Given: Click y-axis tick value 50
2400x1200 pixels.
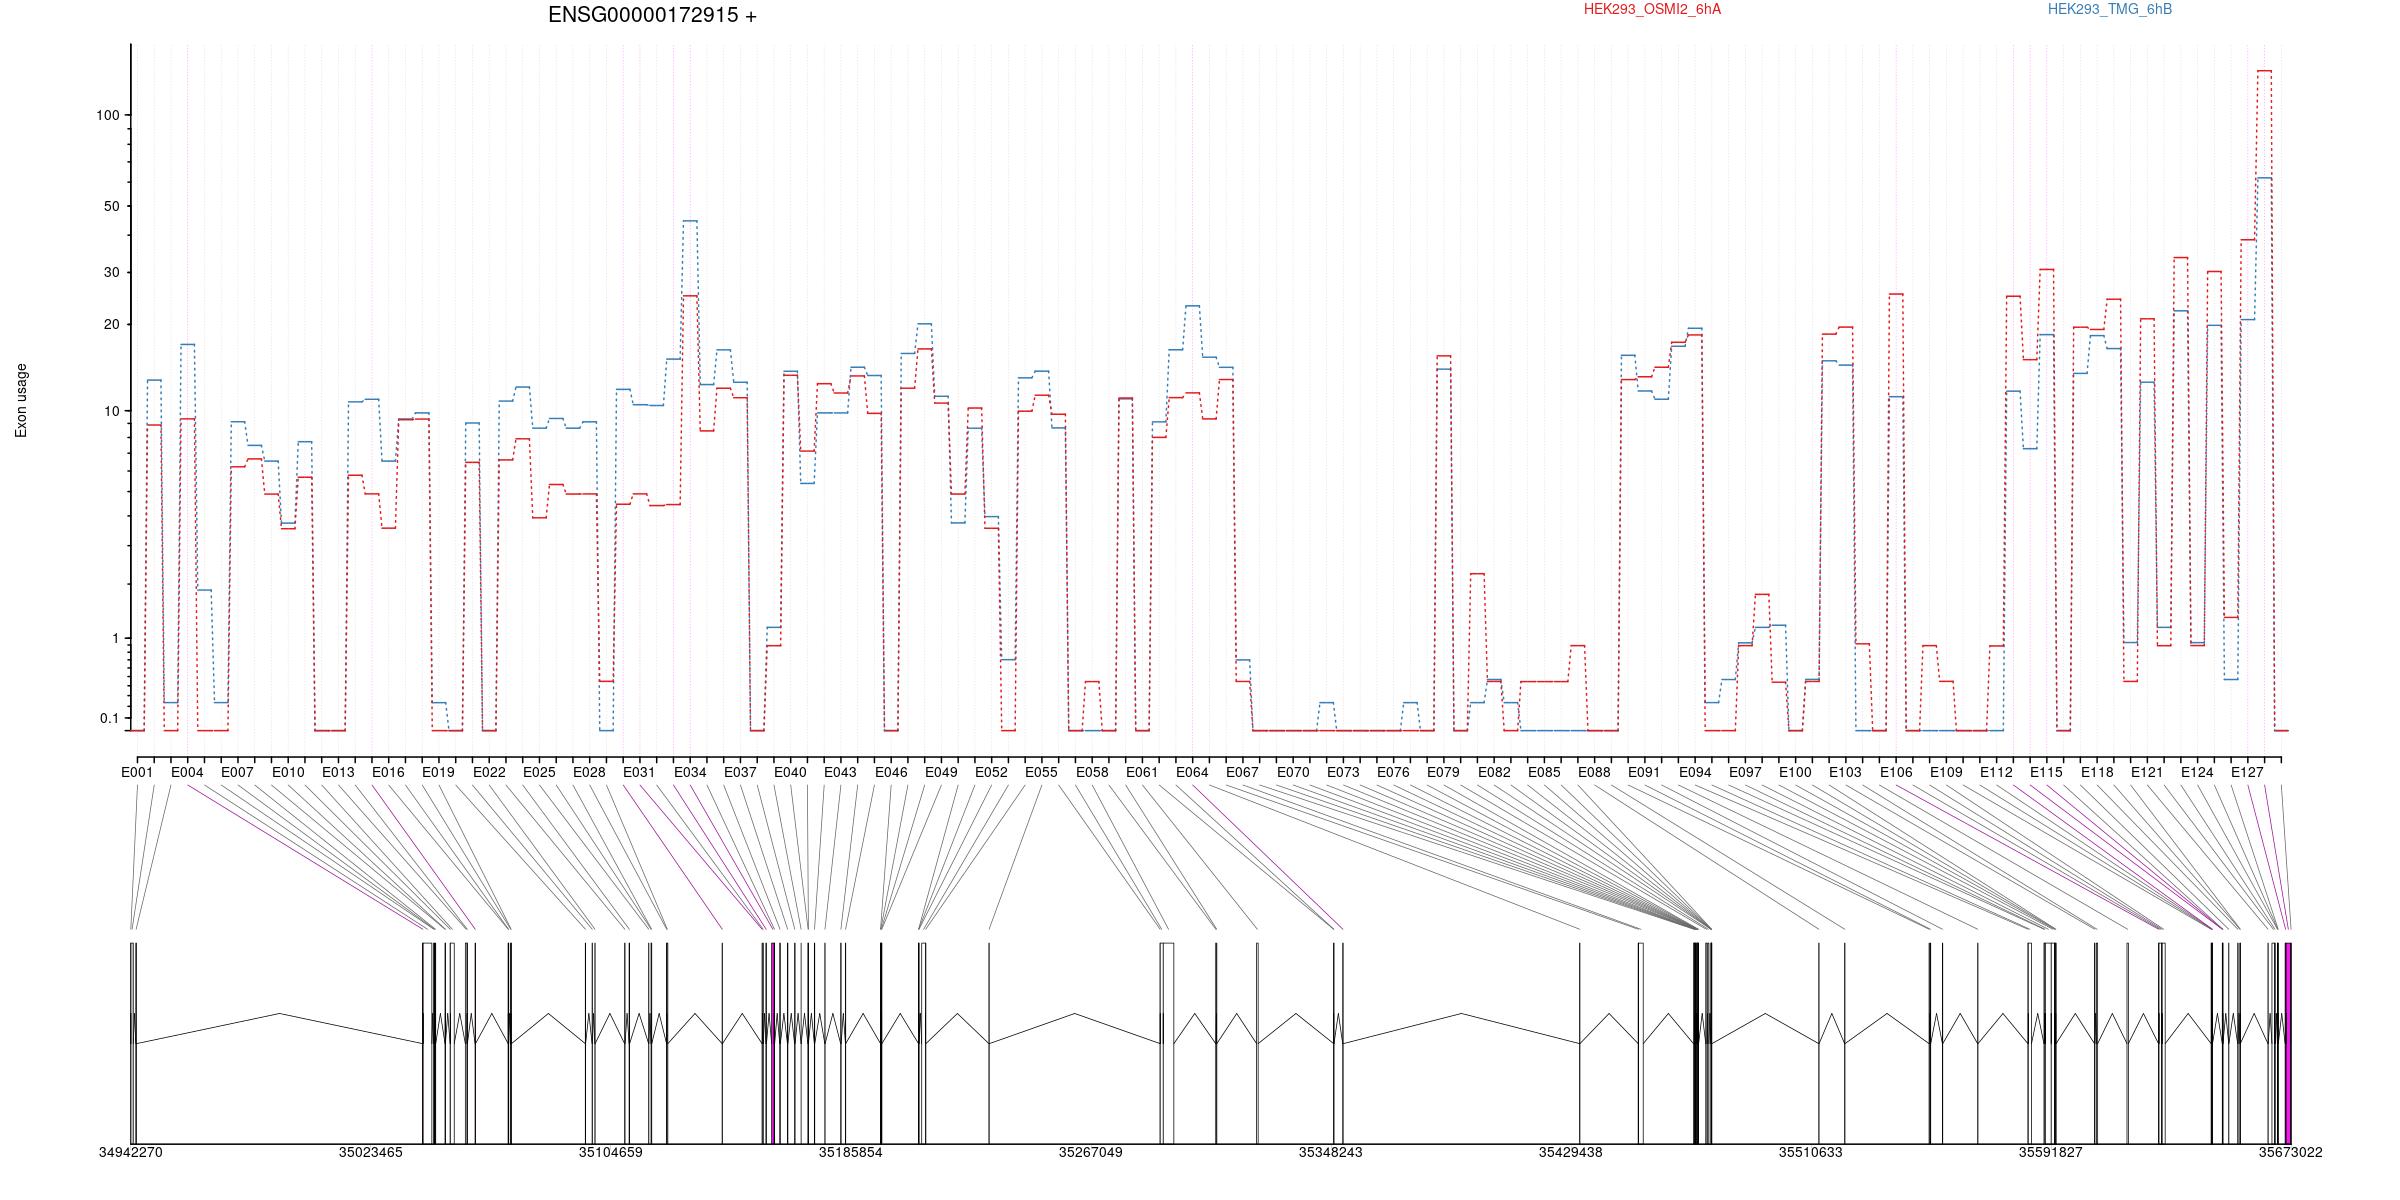Looking at the screenshot, I should click(111, 207).
